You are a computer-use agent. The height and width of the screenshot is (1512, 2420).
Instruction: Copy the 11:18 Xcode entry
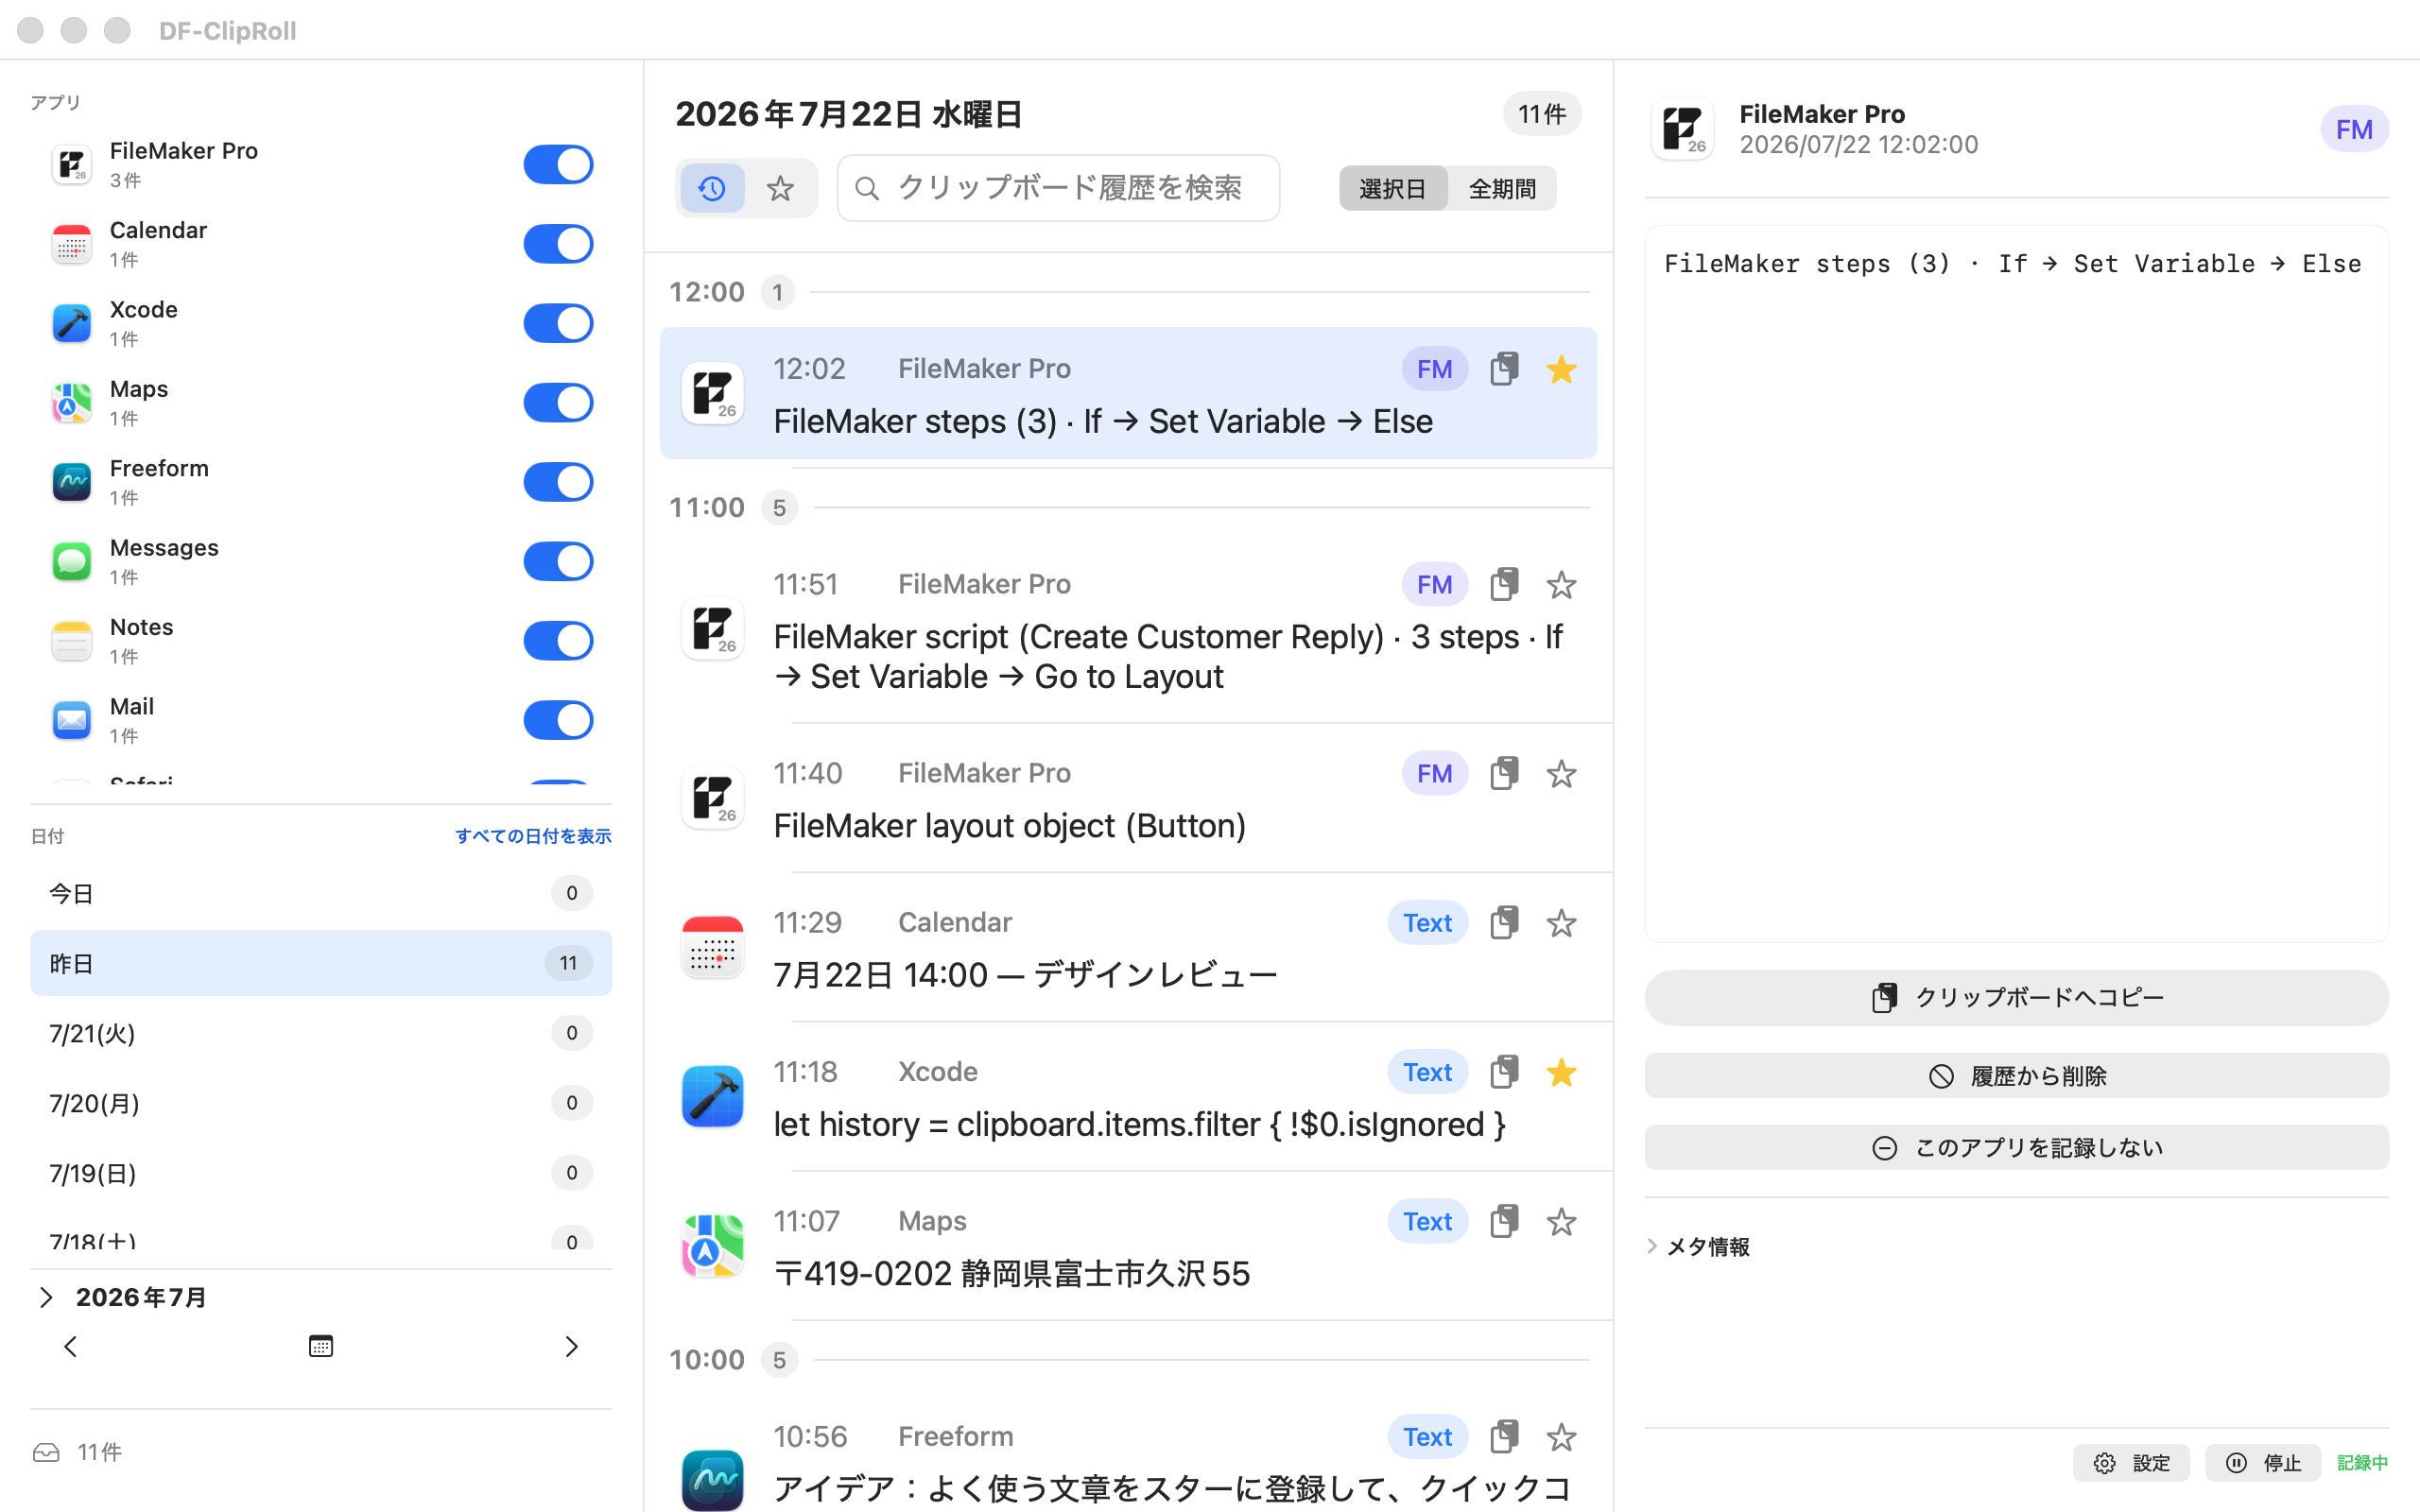coord(1504,1072)
